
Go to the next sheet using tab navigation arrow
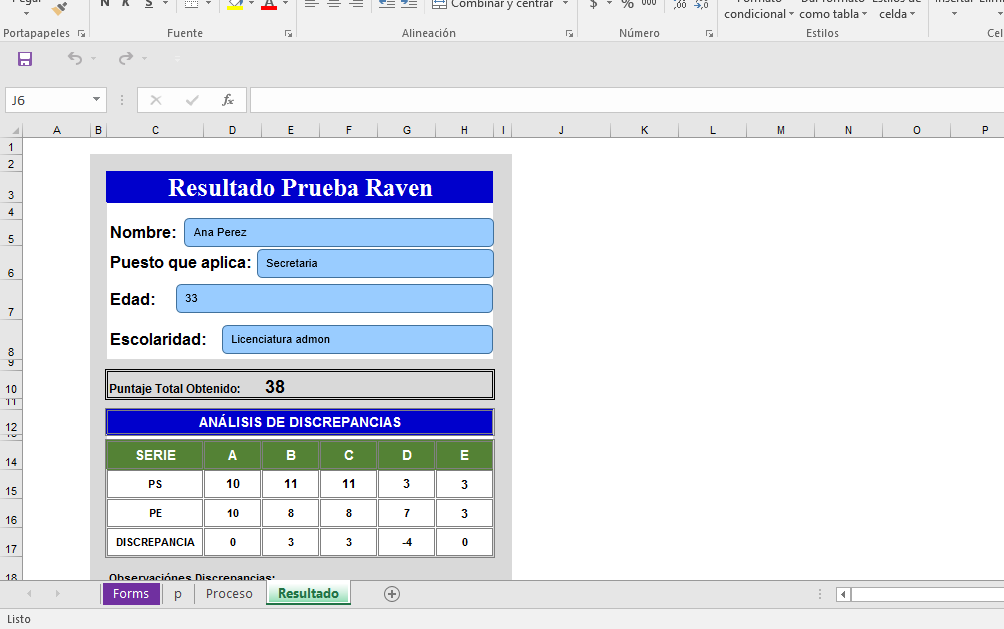coord(58,594)
